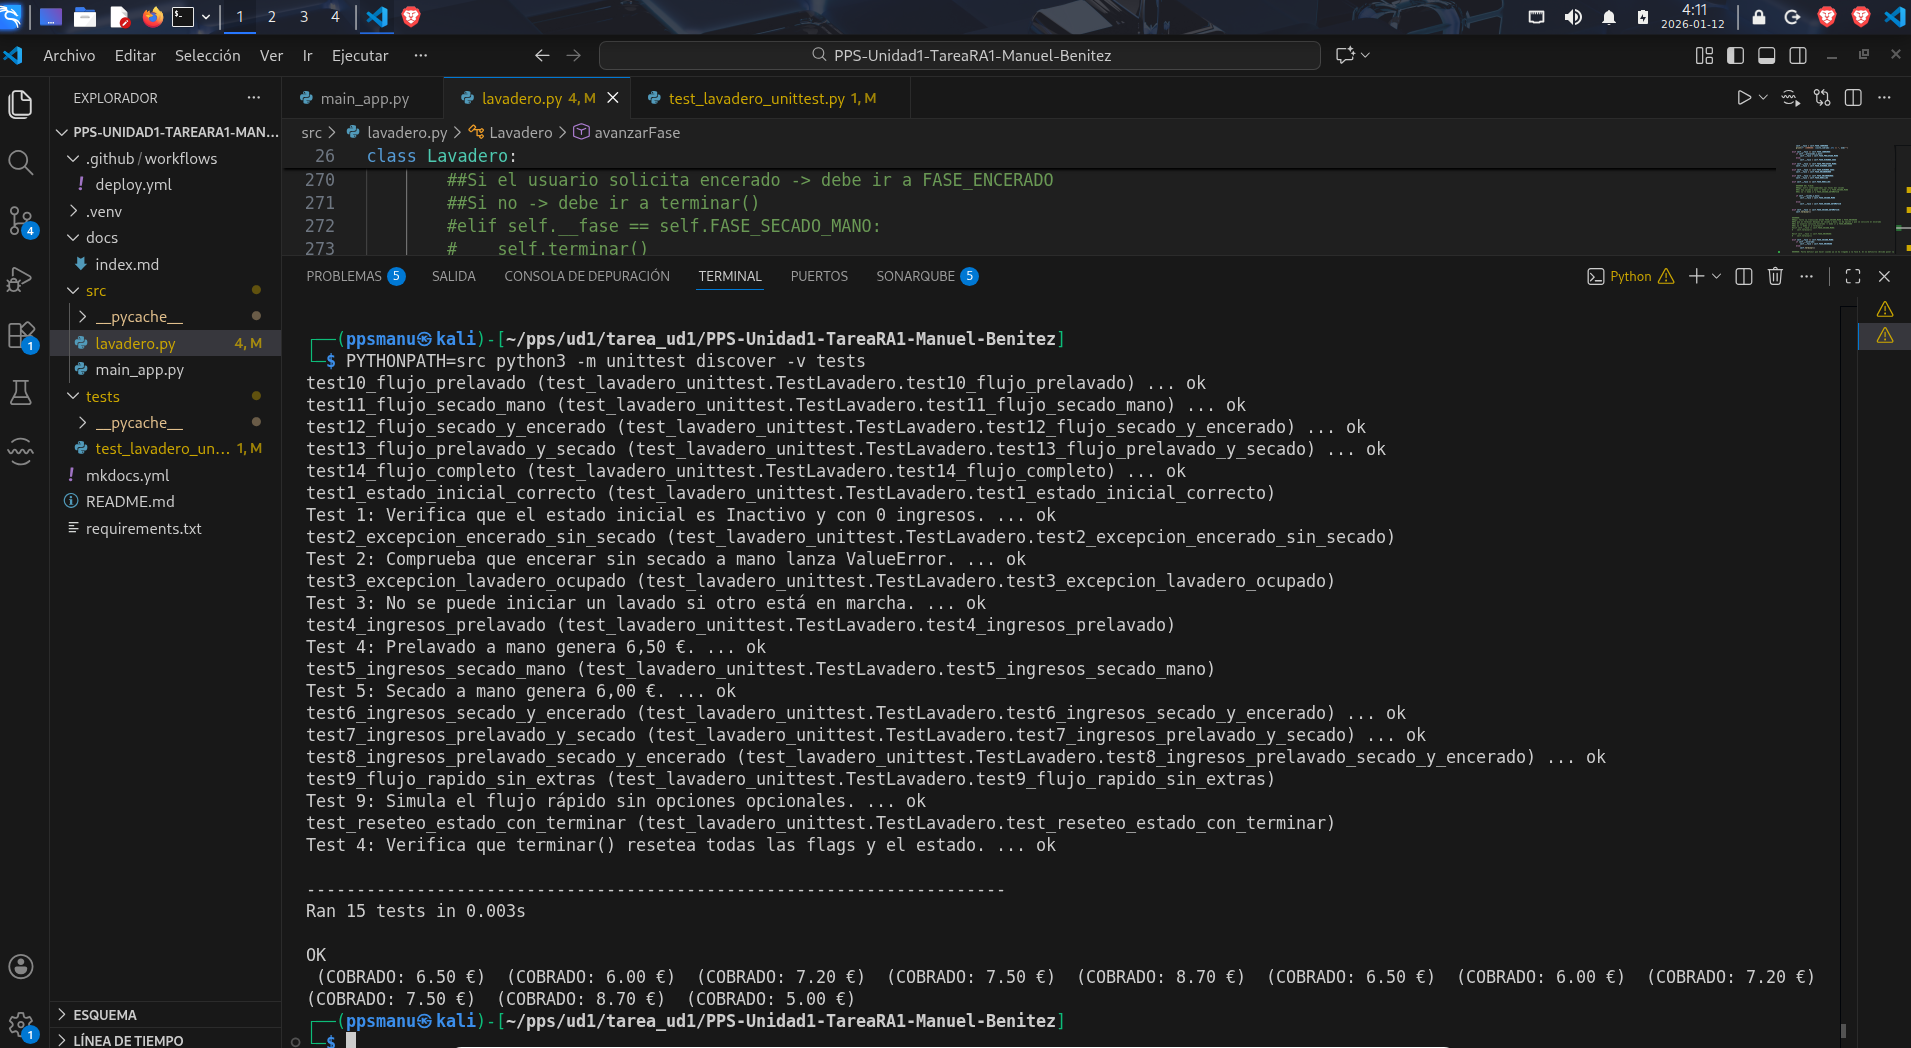Split the terminal pane
The width and height of the screenshot is (1911, 1048).
[1744, 276]
